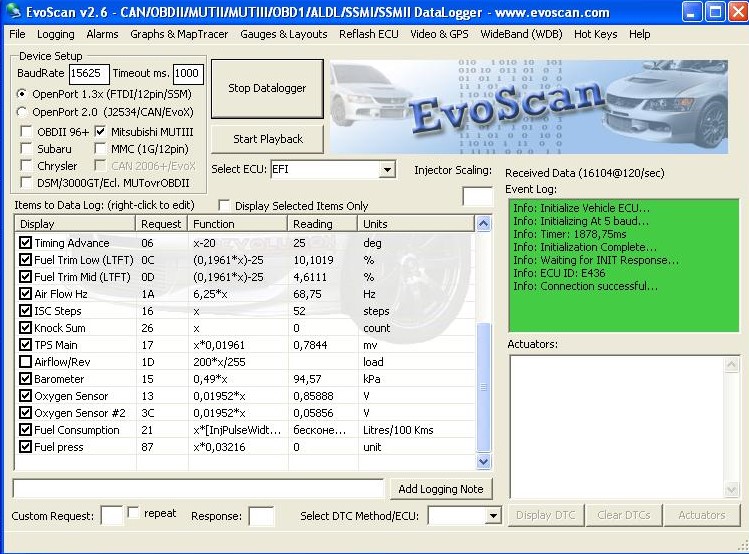Uncheck Oxygen Sensor #2 item
This screenshot has width=749, height=554.
click(x=25, y=413)
